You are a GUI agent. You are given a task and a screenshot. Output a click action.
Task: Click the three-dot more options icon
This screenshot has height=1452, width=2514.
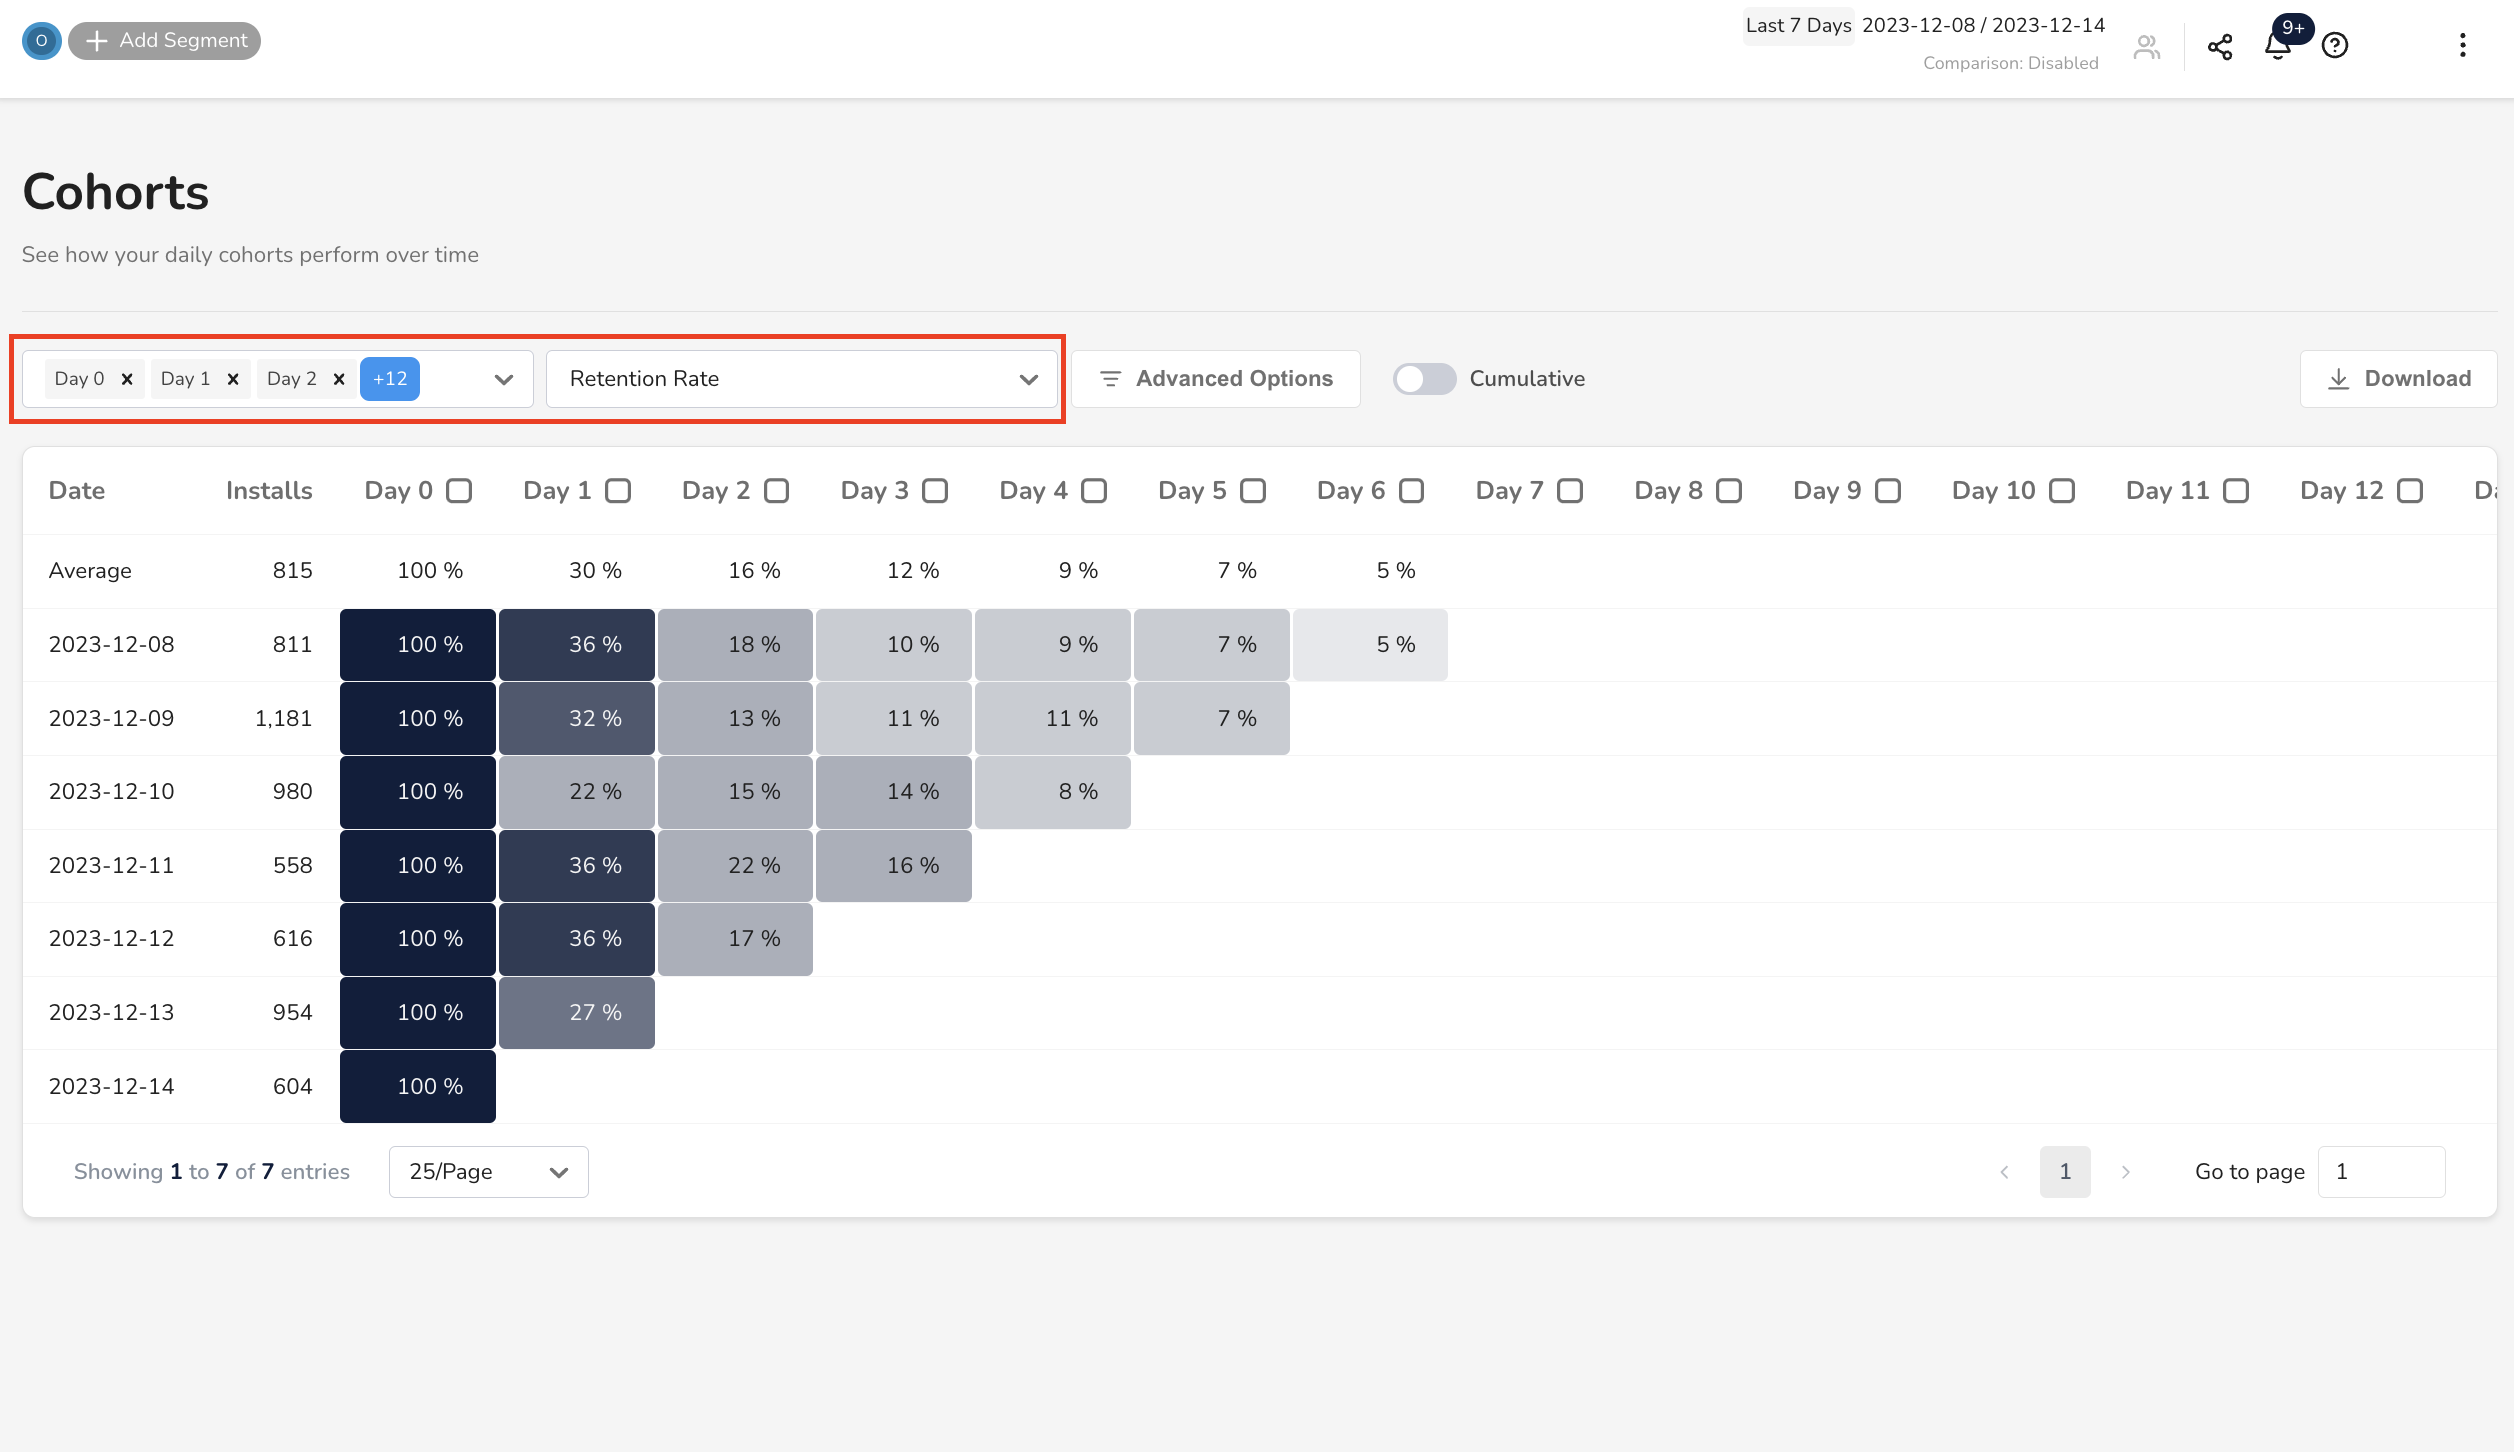(2462, 45)
